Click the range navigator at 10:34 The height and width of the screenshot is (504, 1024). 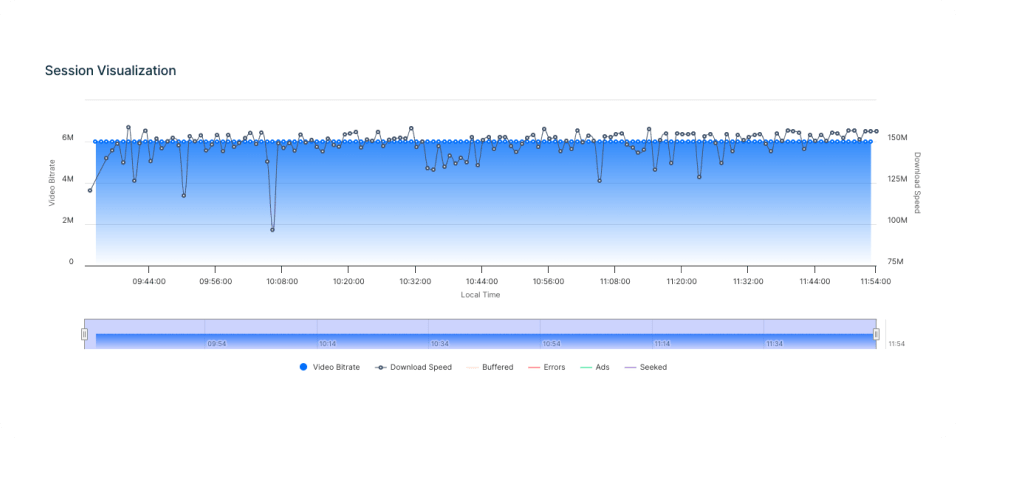439,343
